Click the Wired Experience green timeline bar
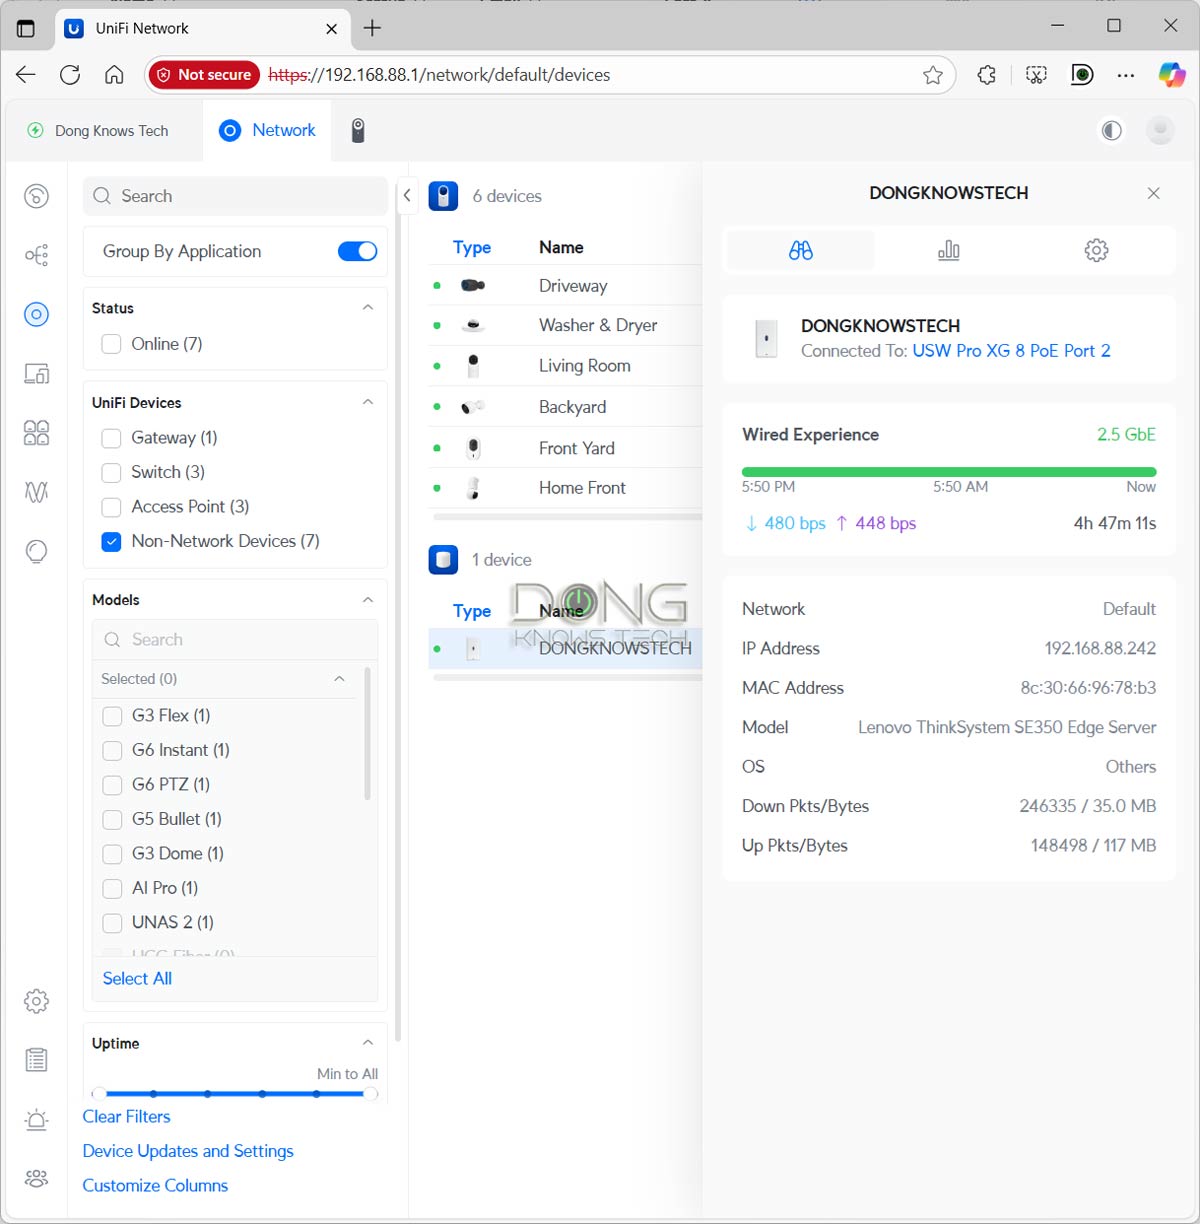Viewport: 1200px width, 1224px height. click(949, 471)
